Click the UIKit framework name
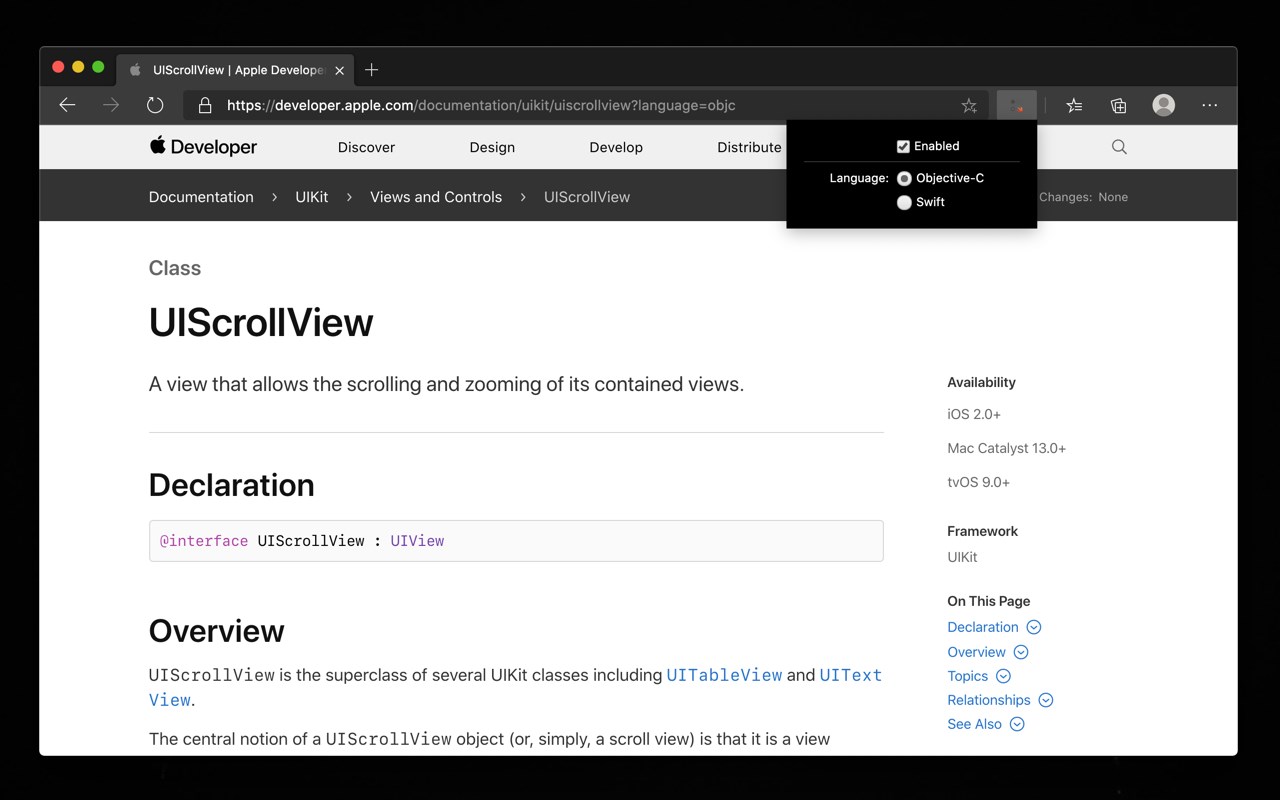The height and width of the screenshot is (800, 1280). point(962,557)
